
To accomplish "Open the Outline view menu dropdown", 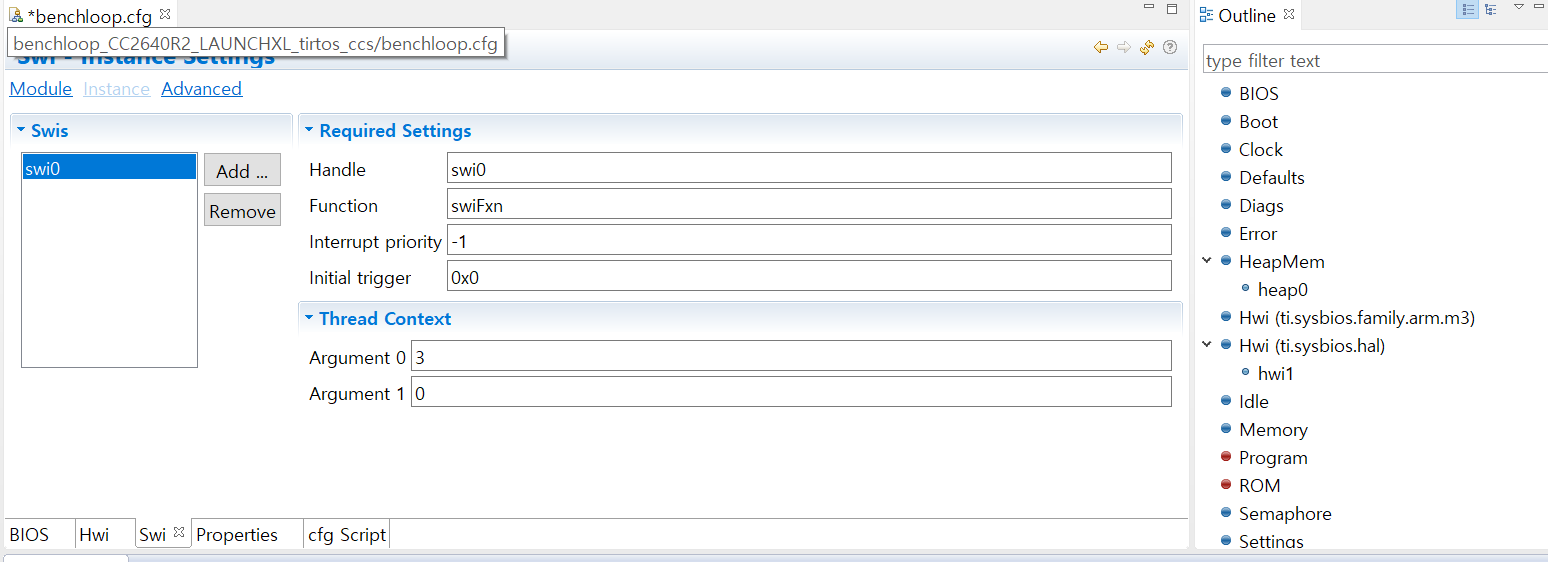I will click(1518, 8).
